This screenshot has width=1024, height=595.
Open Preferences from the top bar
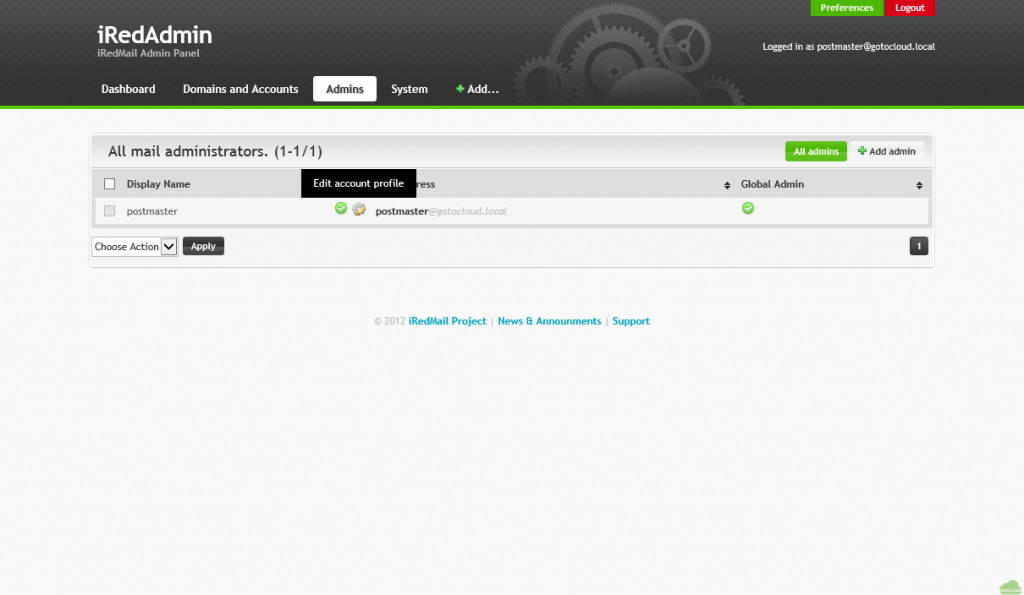tap(846, 8)
